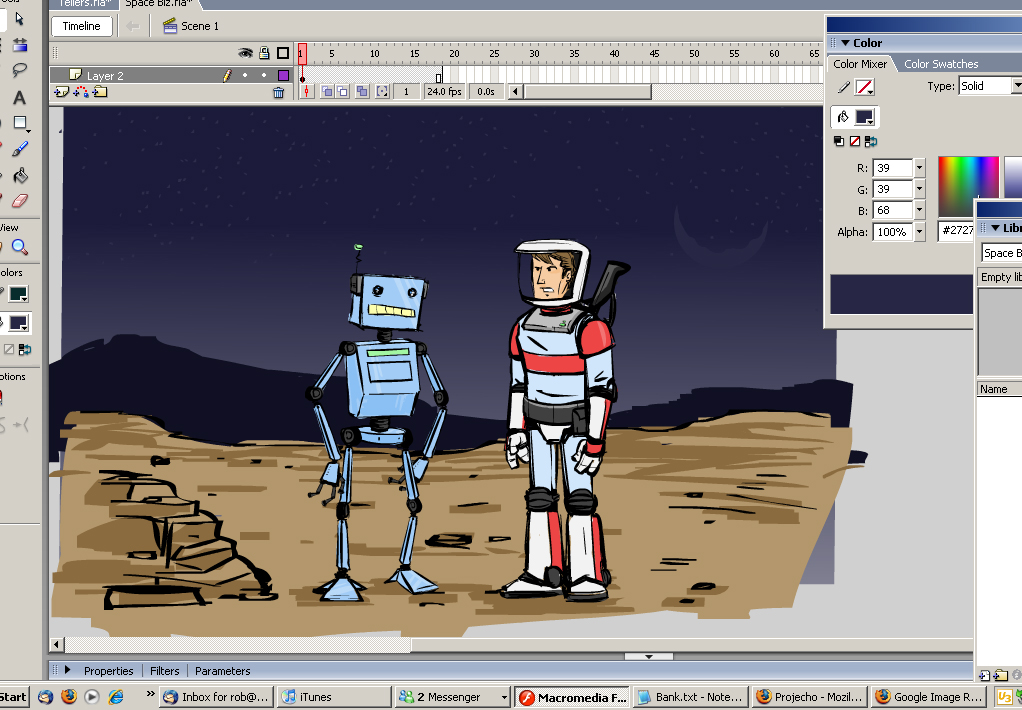Click the Timeline button
This screenshot has width=1022, height=710.
coord(81,26)
